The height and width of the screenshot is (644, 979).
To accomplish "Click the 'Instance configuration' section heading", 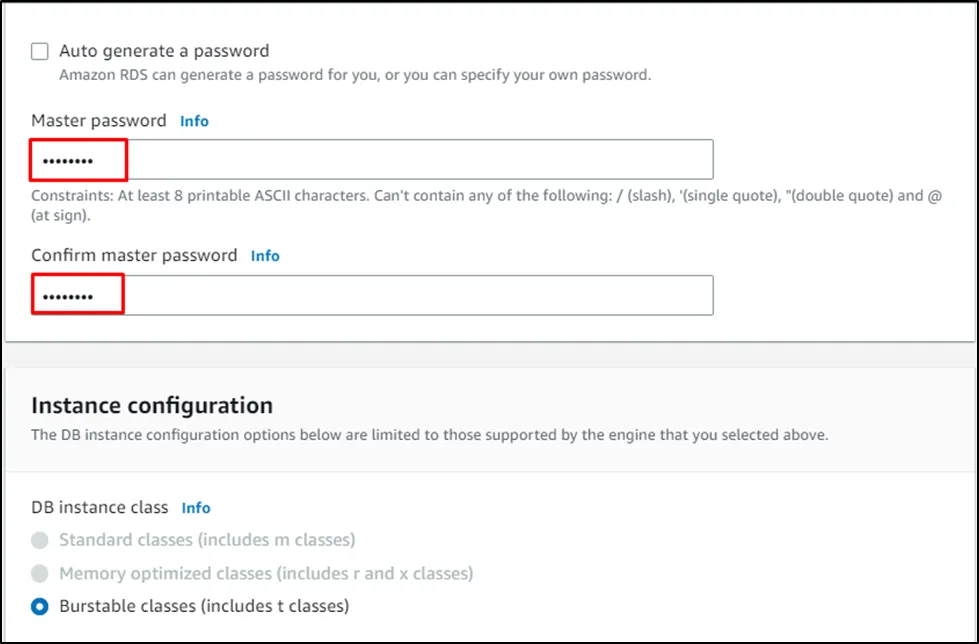I will (x=152, y=406).
